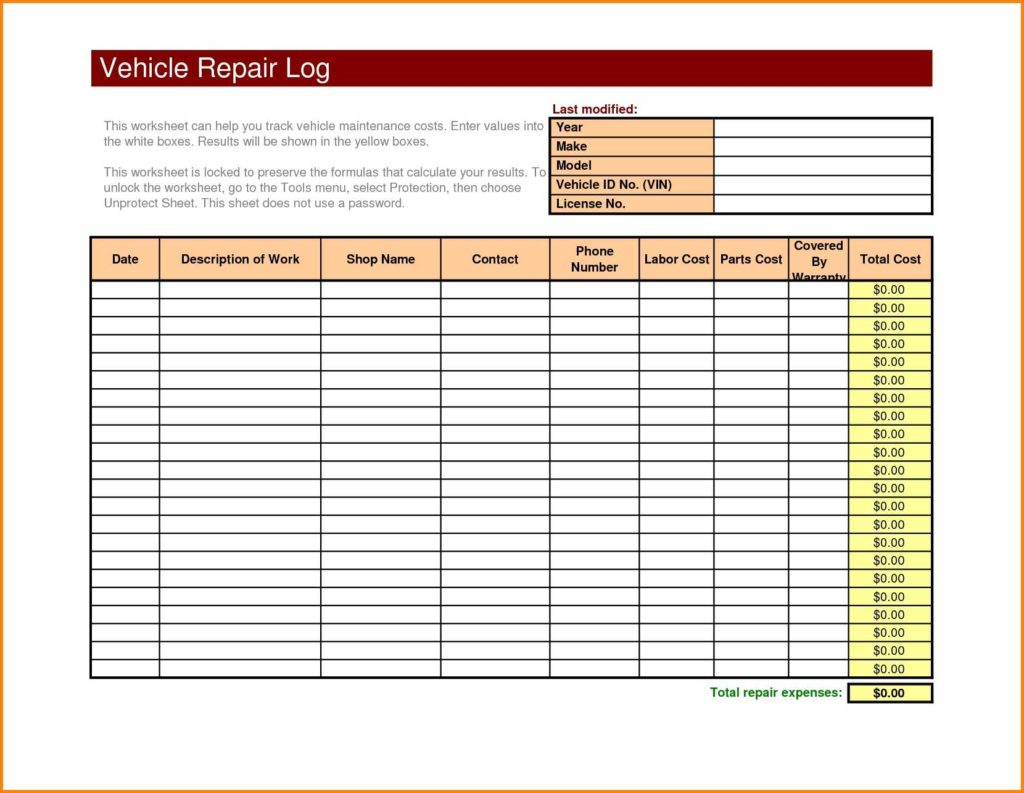Viewport: 1024px width, 793px height.
Task: Select the Vehicle ID No. (VIN) value box
Action: [x=823, y=185]
